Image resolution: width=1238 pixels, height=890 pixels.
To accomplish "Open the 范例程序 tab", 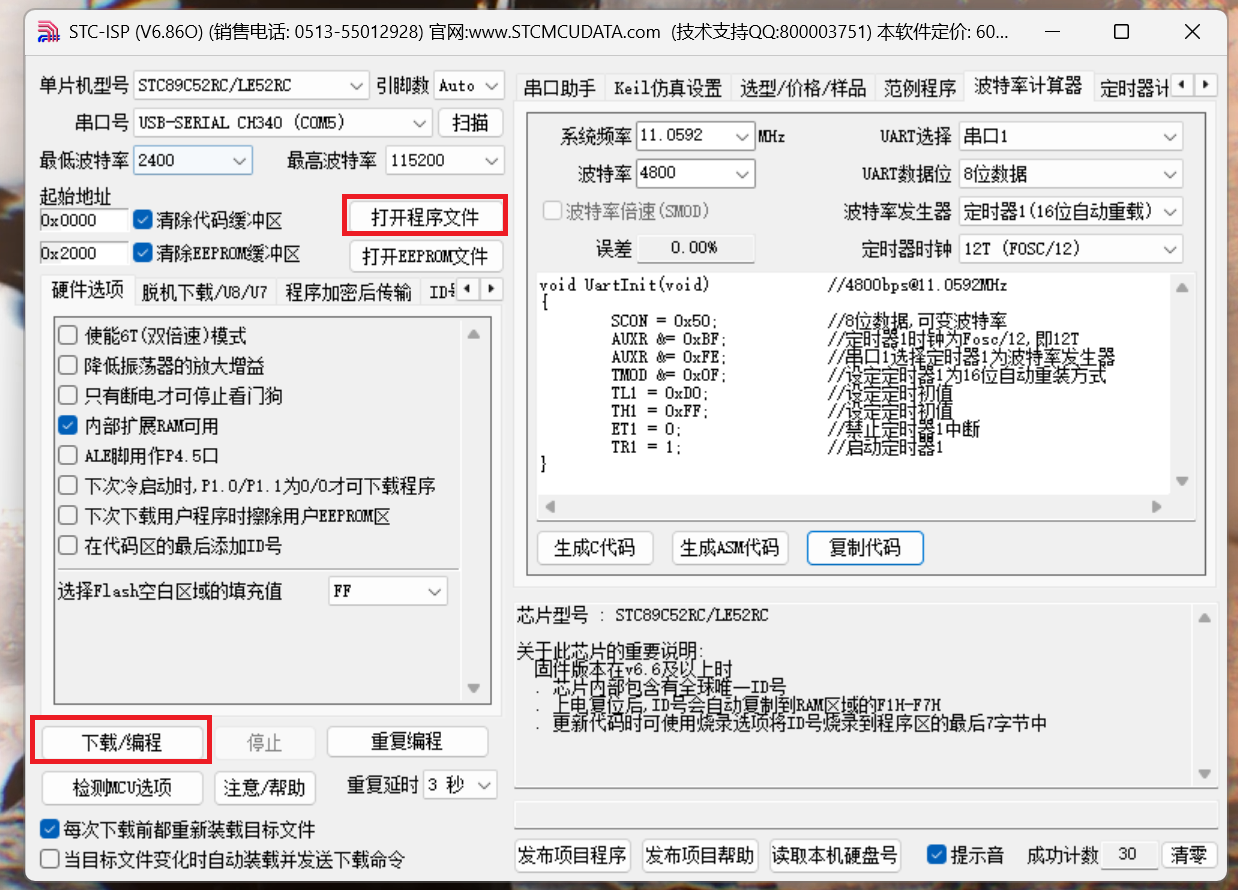I will tap(920, 88).
